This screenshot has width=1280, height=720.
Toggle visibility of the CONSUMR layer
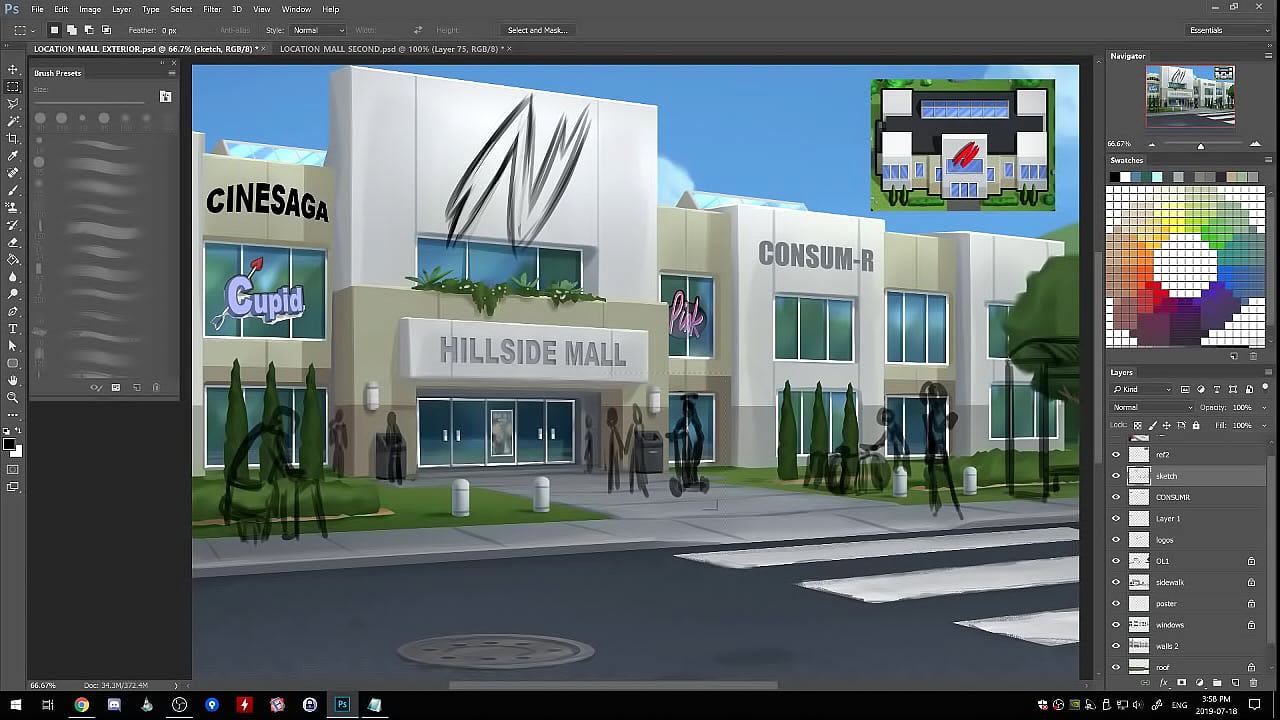pyautogui.click(x=1116, y=498)
